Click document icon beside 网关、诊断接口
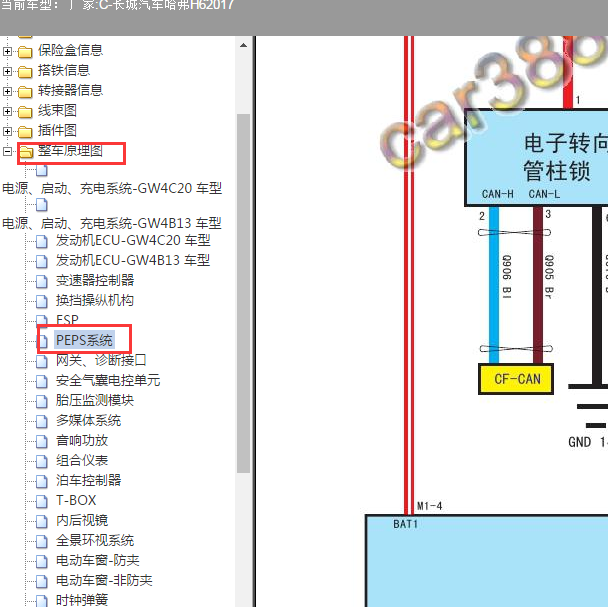 [42, 361]
